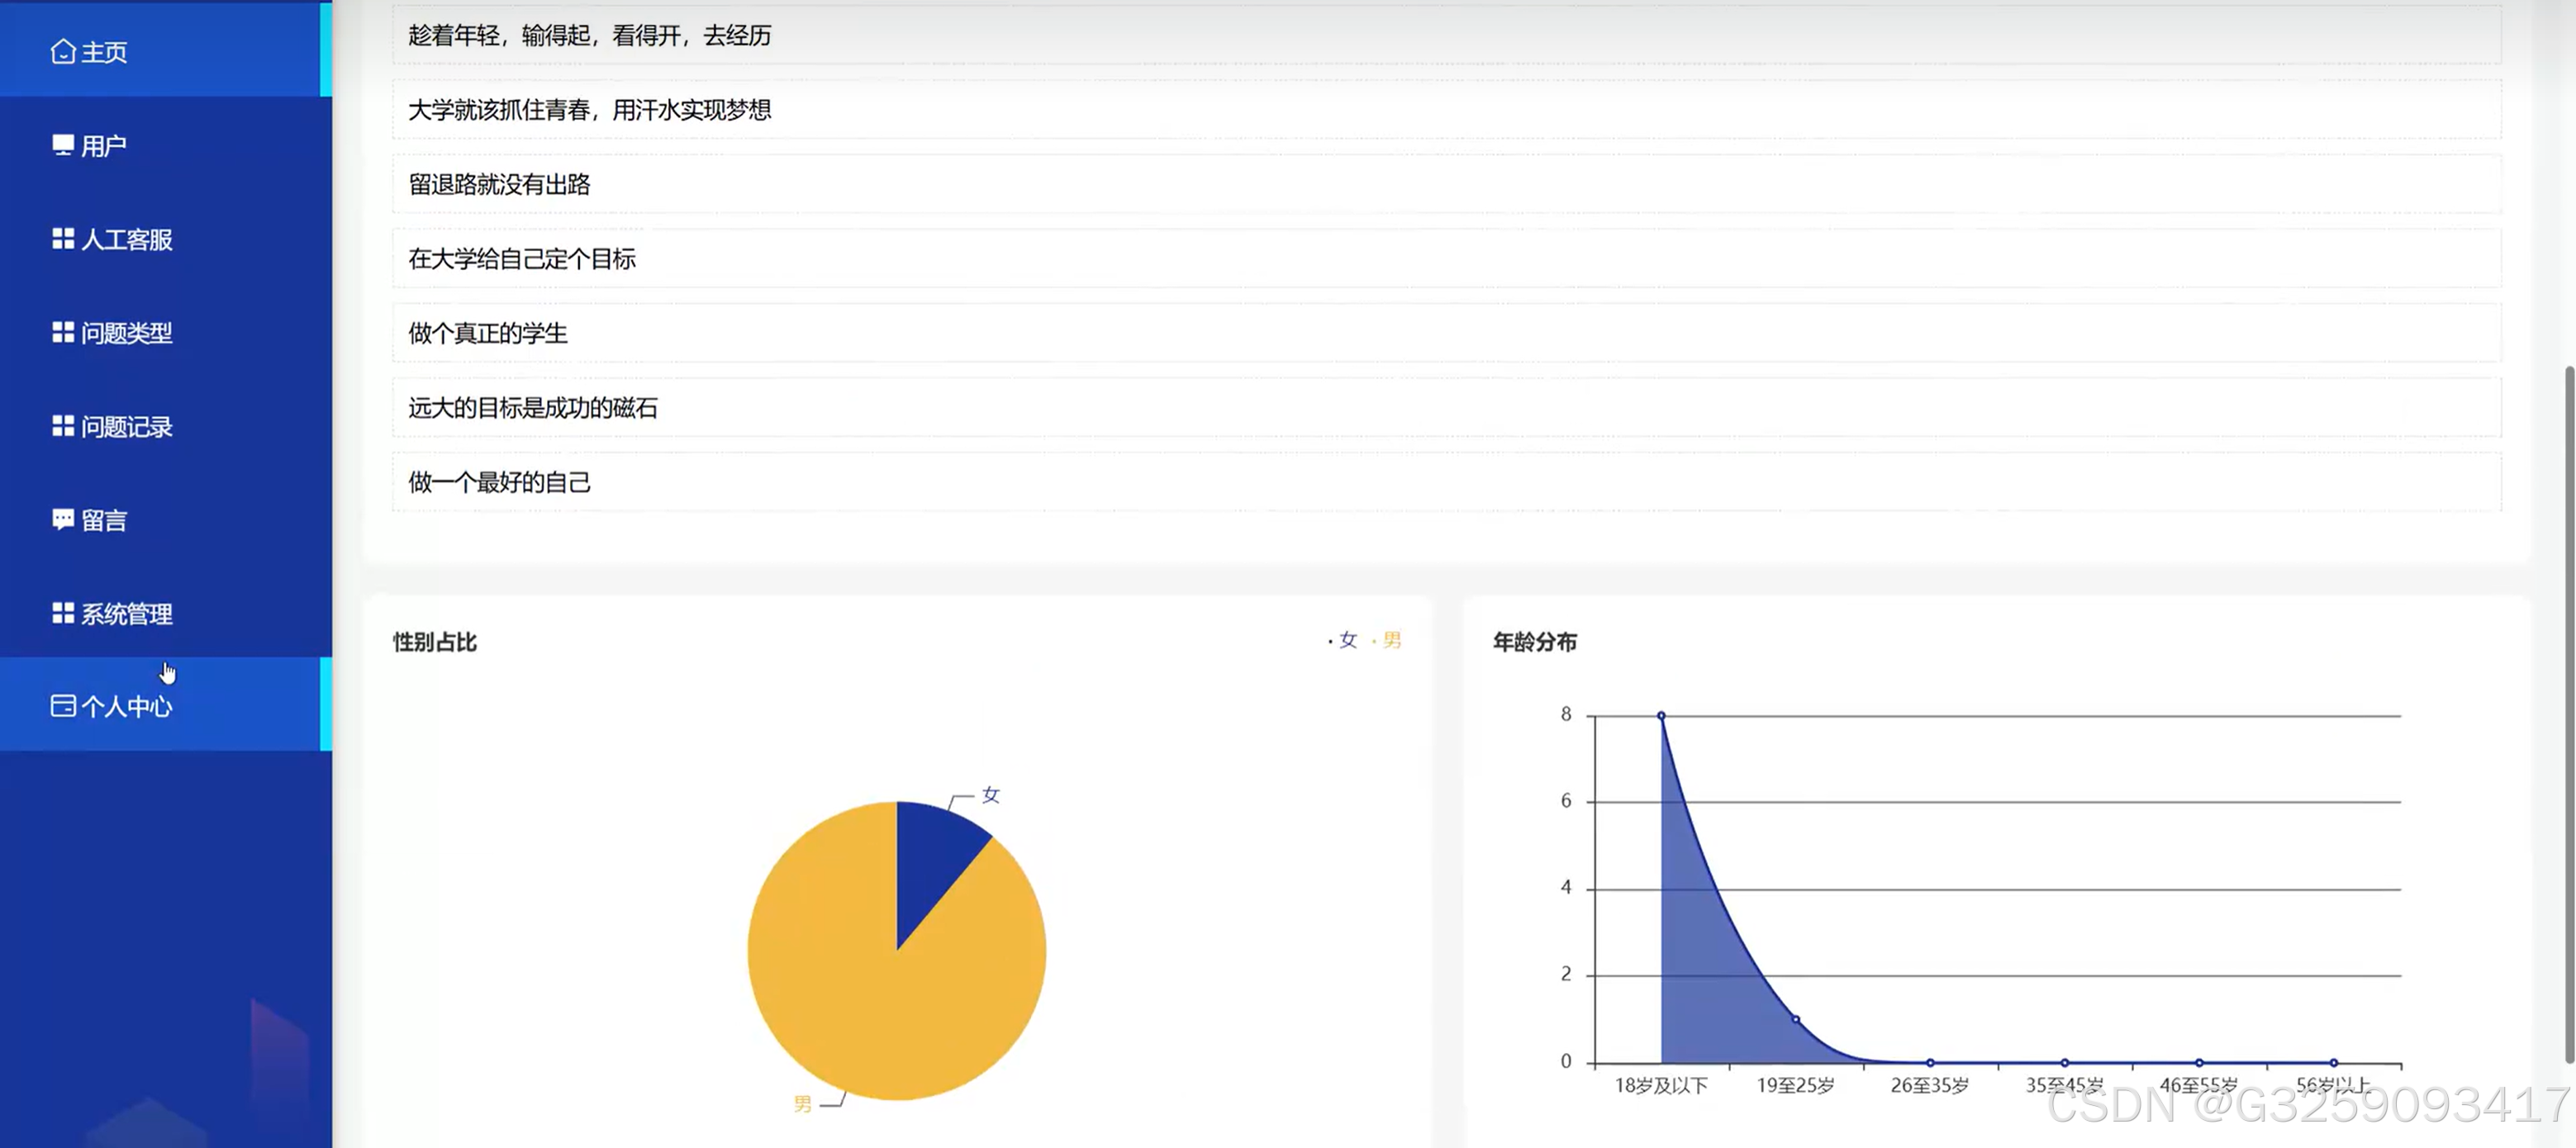Screen dimensions: 2576x1148
Task: Open the 人工客服 menu label
Action: 127,239
